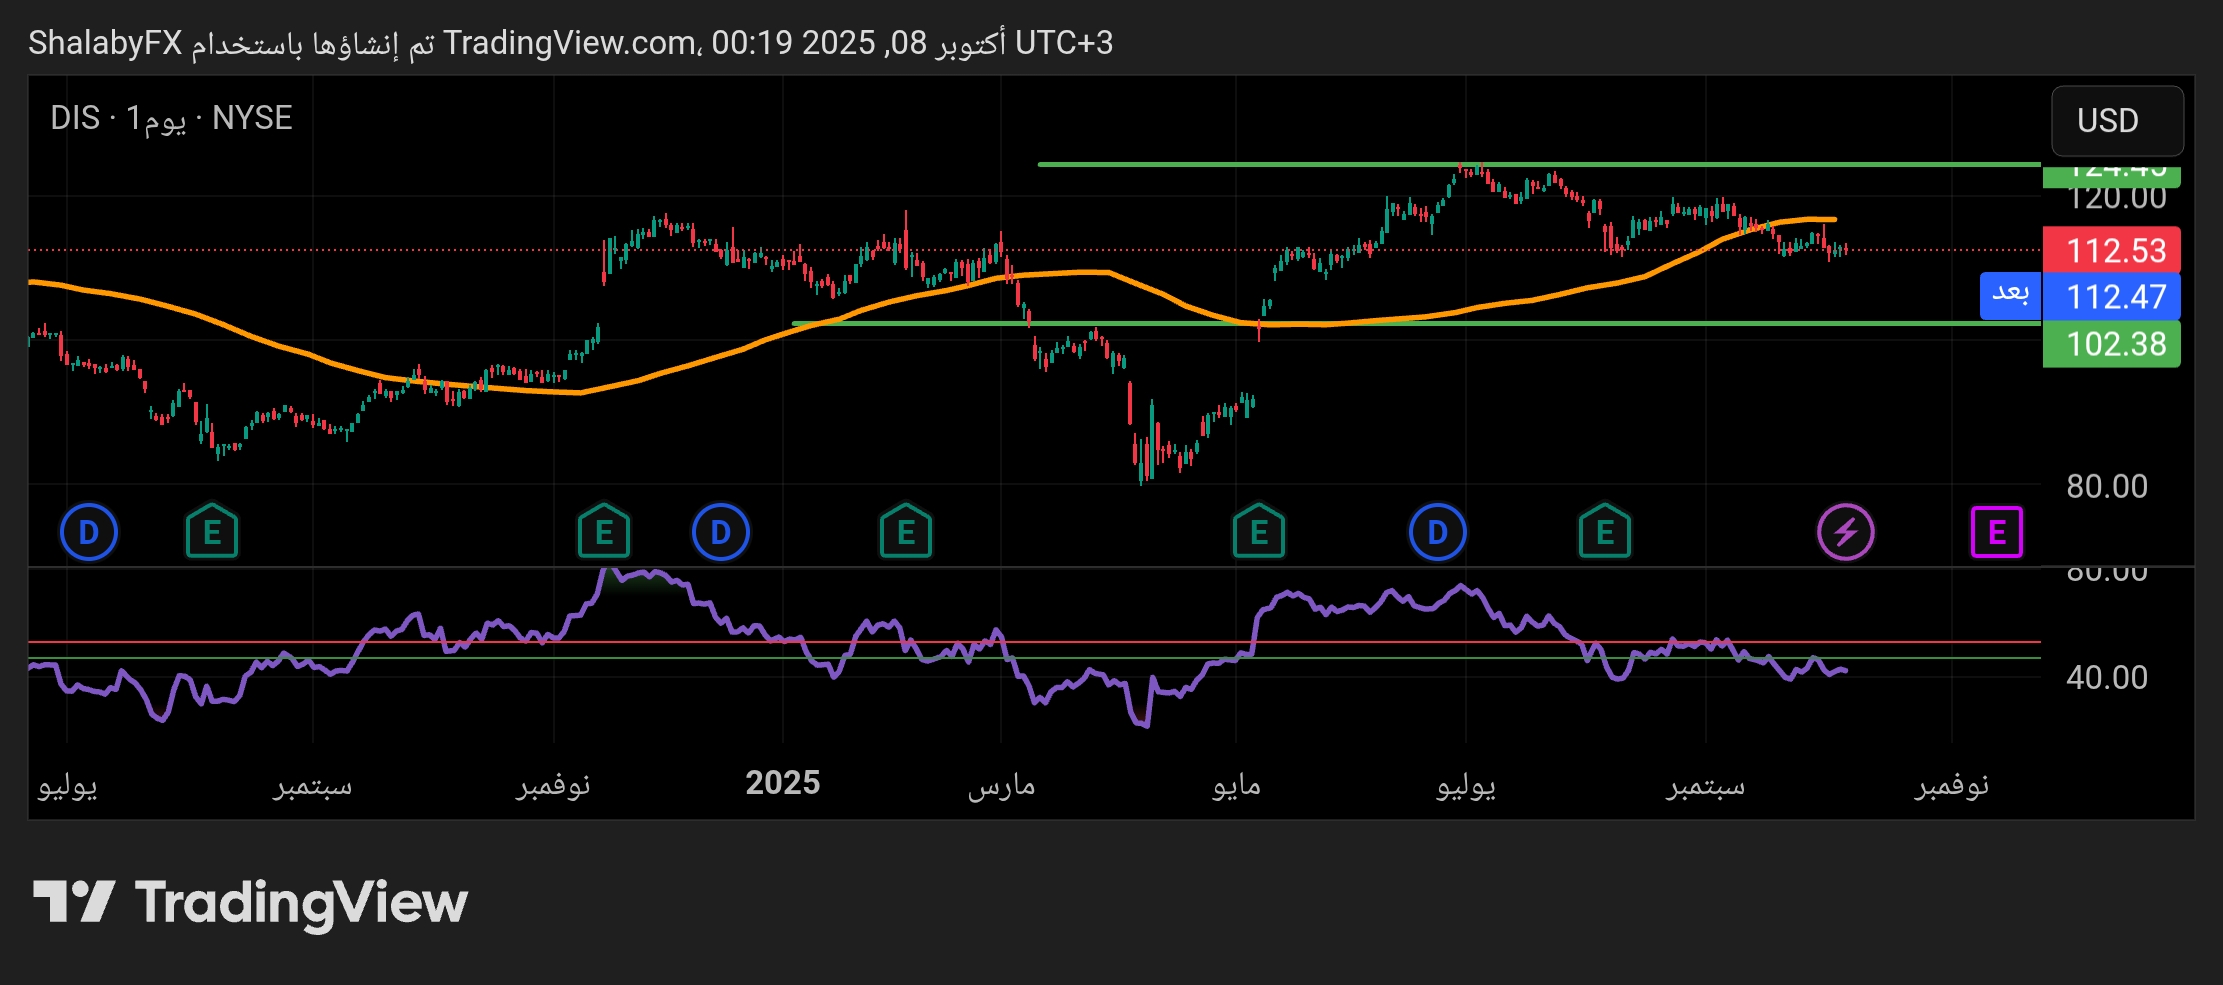Click the مارس label on the time axis
Screen dimensions: 2223x985
pyautogui.click(x=1001, y=785)
